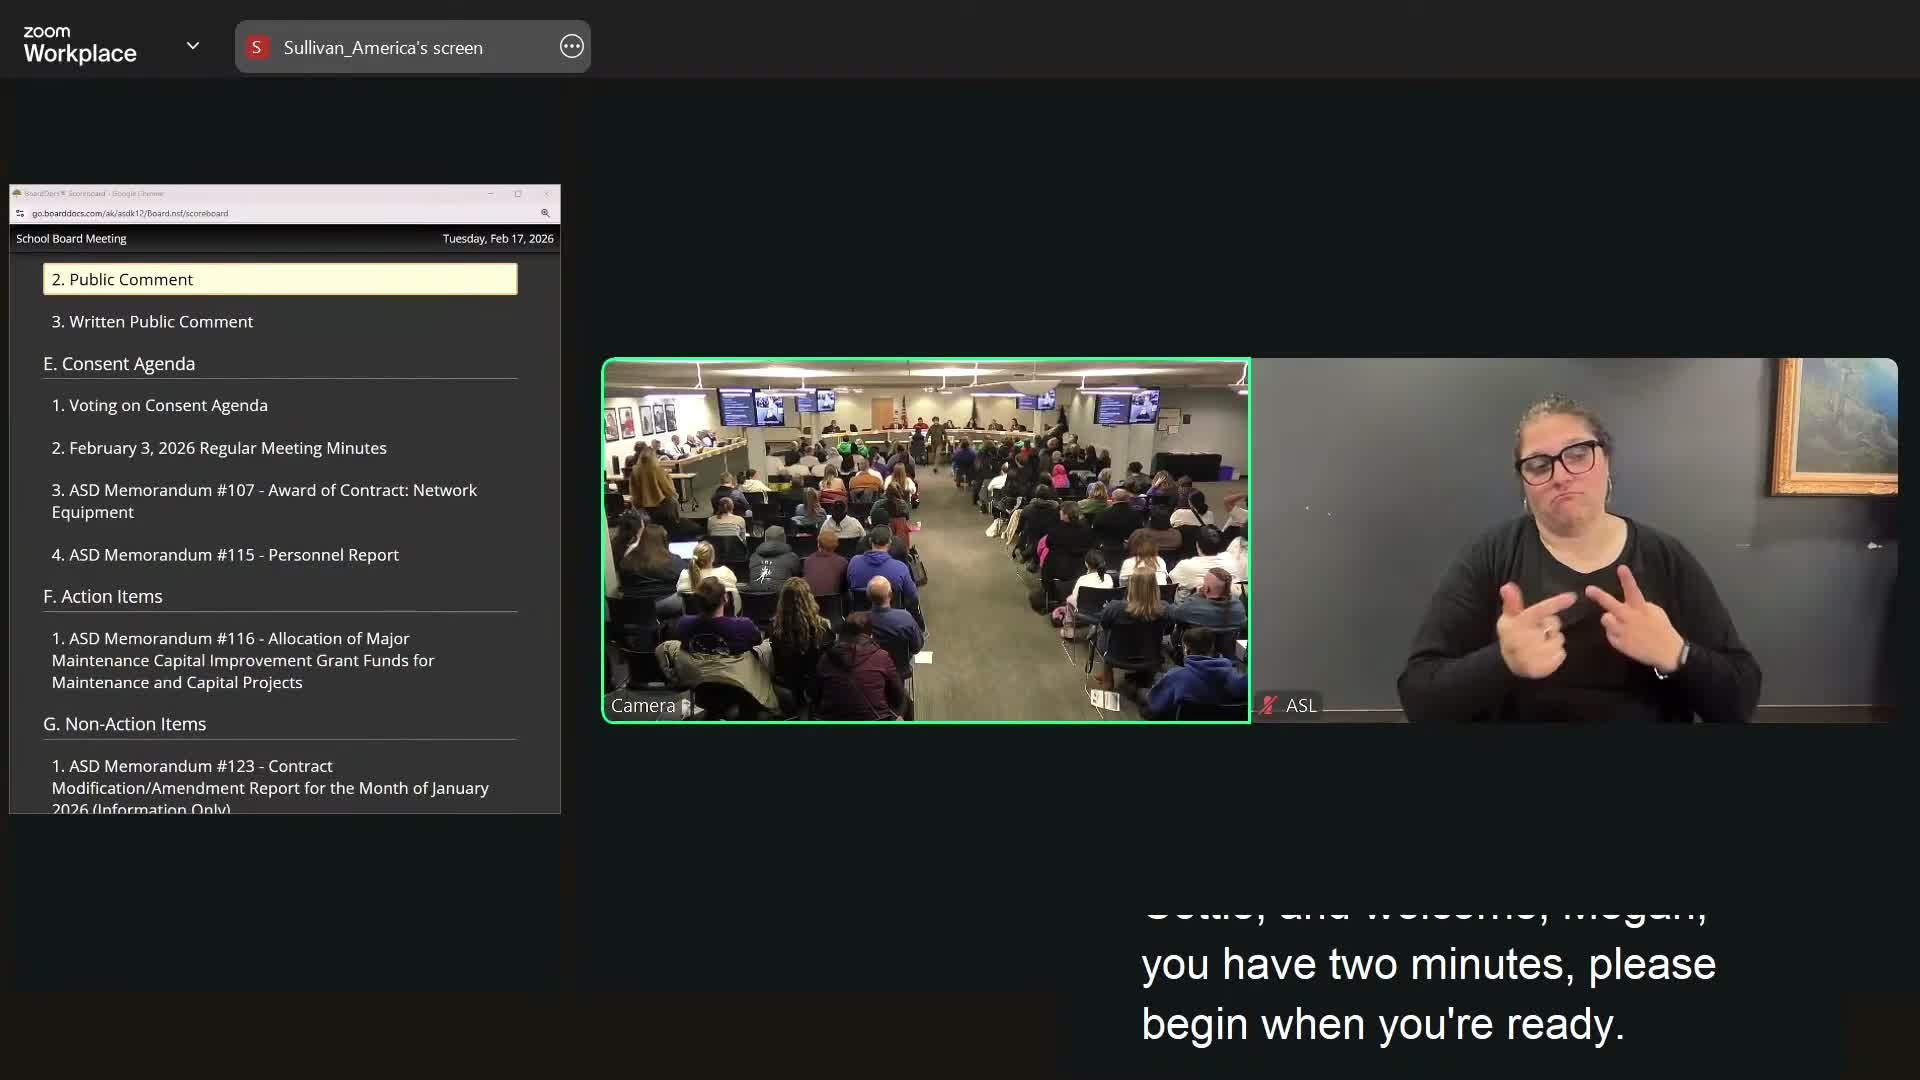Click the ASL muted microphone icon
This screenshot has height=1080, width=1920.
[x=1269, y=705]
